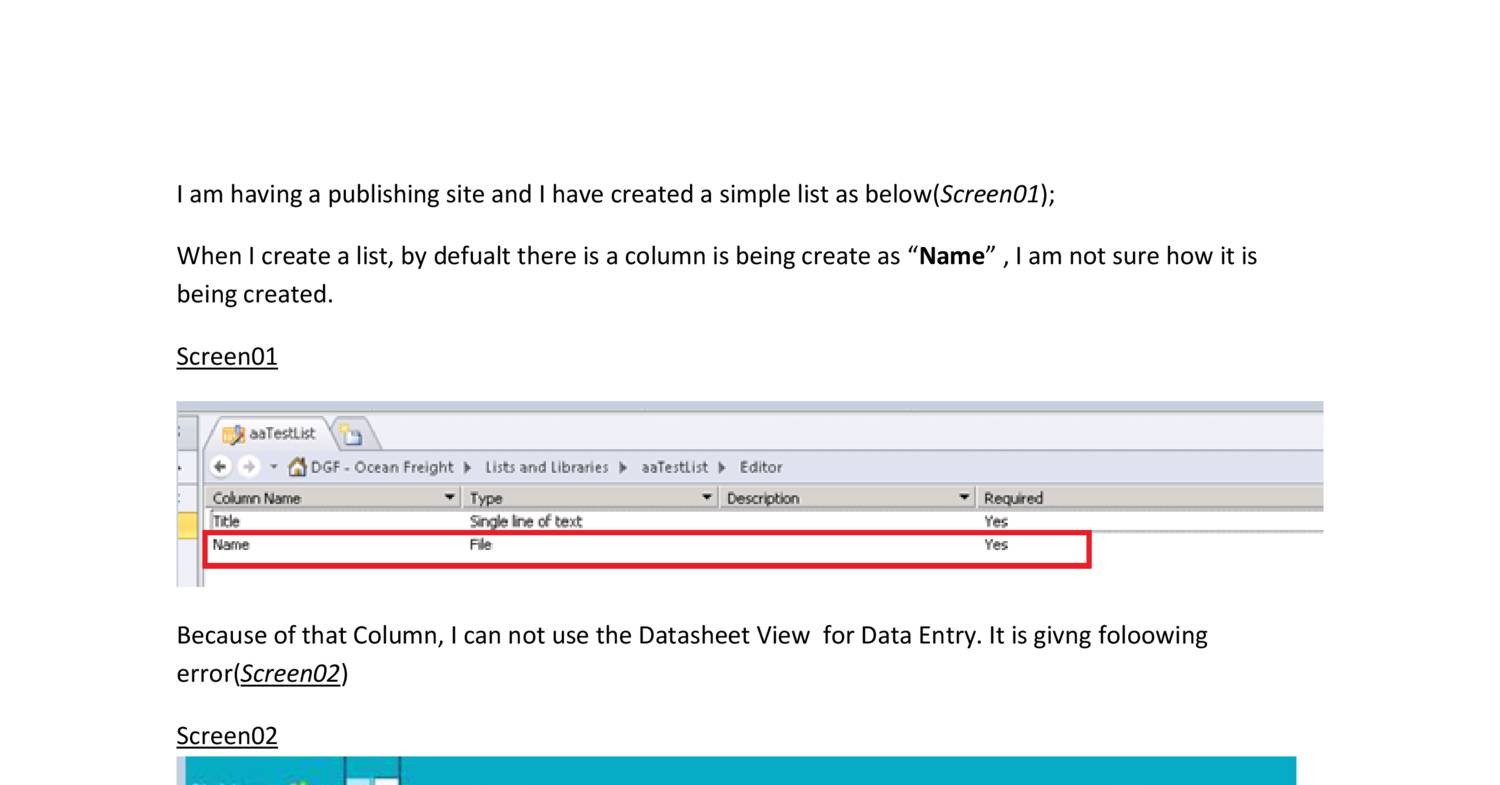The image size is (1500, 785).
Task: Click the breadcrumb arrow before Editor
Action: [x=721, y=467]
